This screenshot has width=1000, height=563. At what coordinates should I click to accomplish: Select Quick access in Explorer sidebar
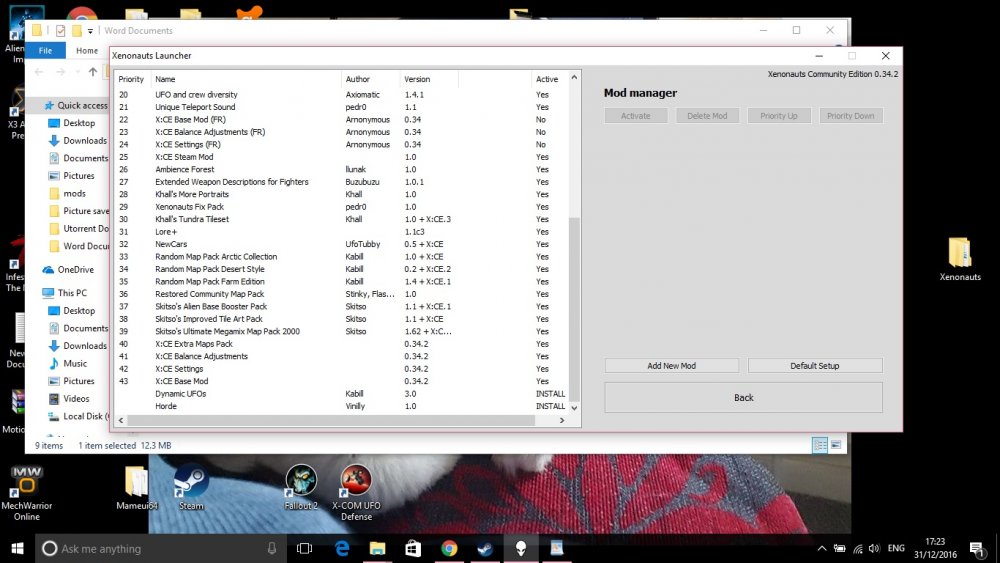[75, 105]
